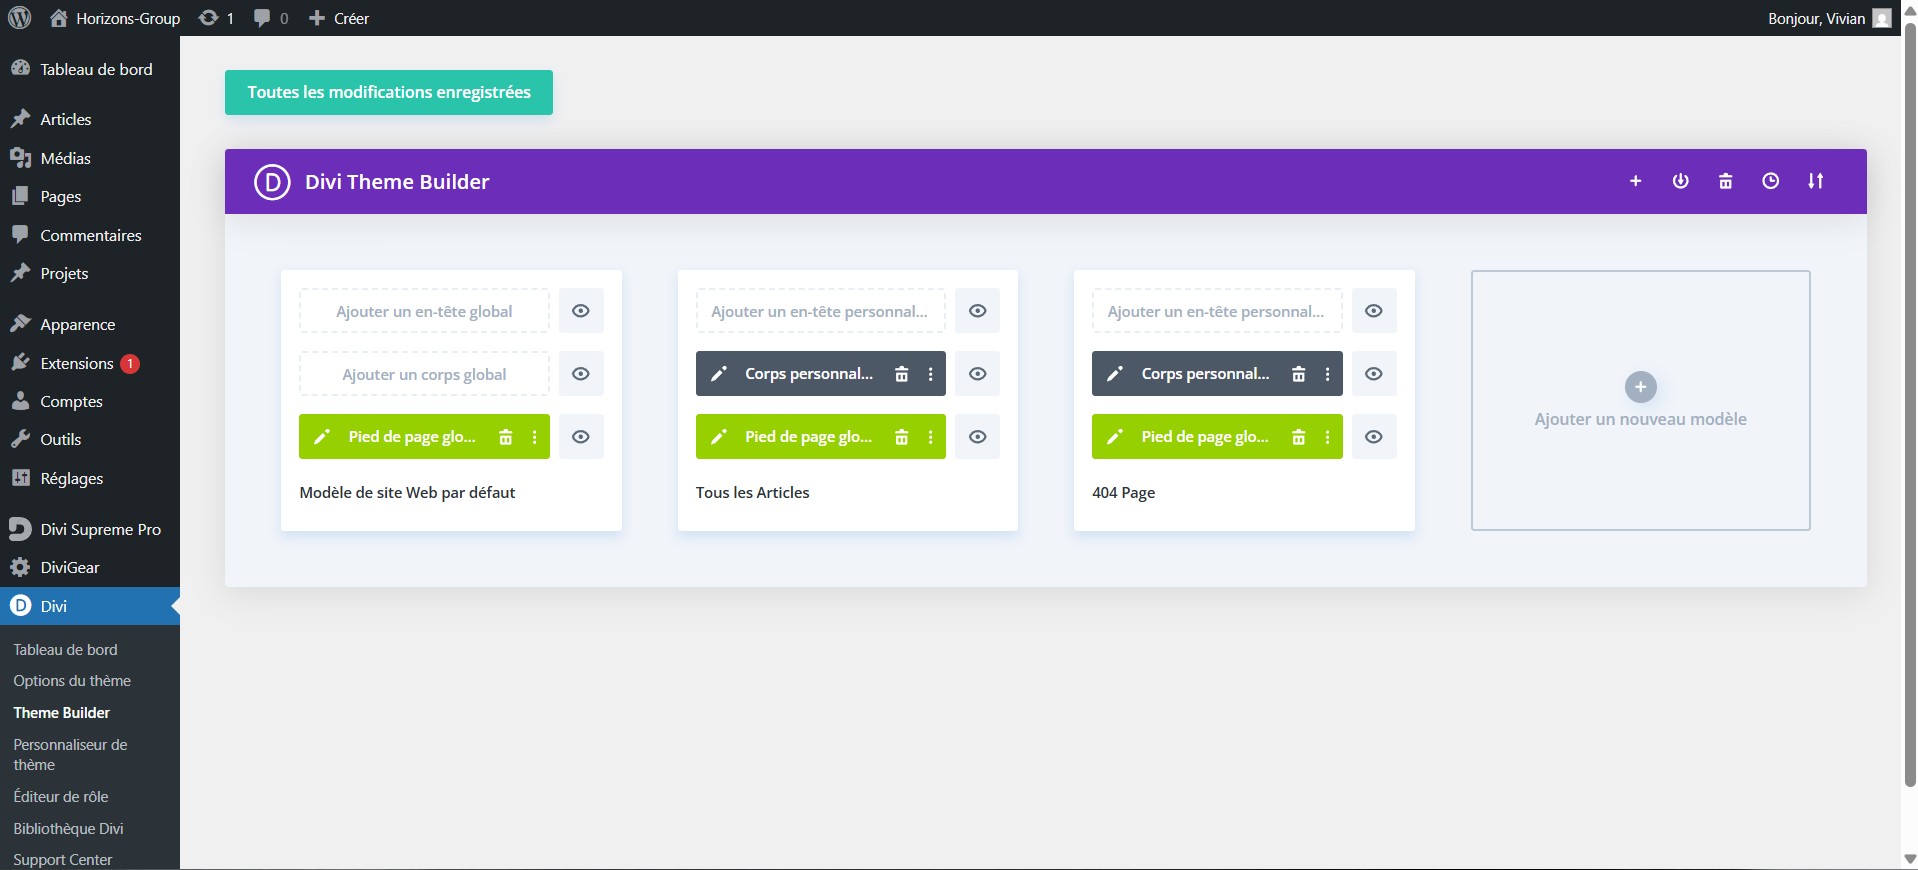Open three-dot menu for Tous les Articles body
Screen dimensions: 1918x870
931,374
